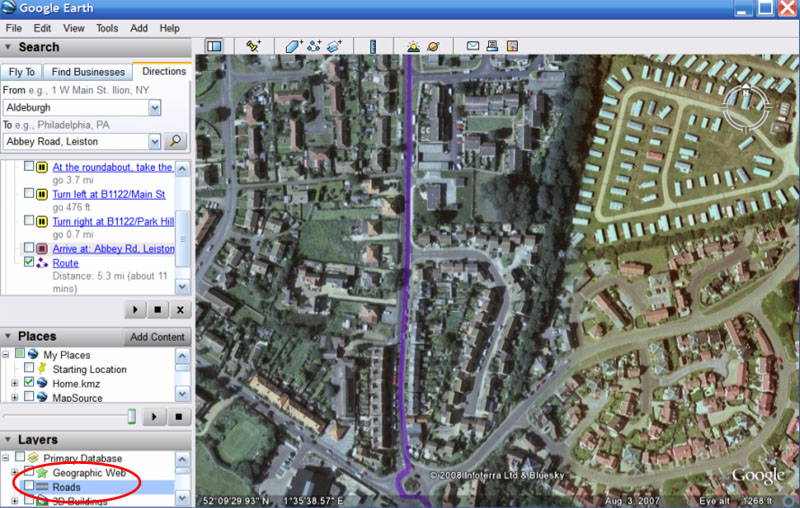The width and height of the screenshot is (800, 508).
Task: Play the directions tour button
Action: (x=135, y=310)
